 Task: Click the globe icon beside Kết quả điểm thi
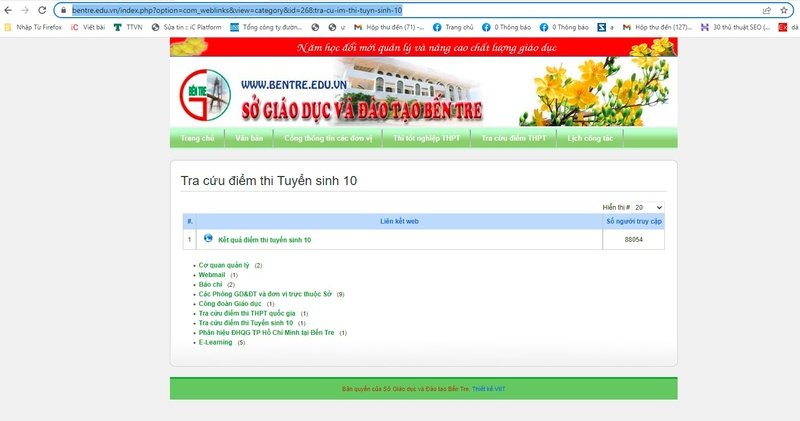tap(208, 238)
